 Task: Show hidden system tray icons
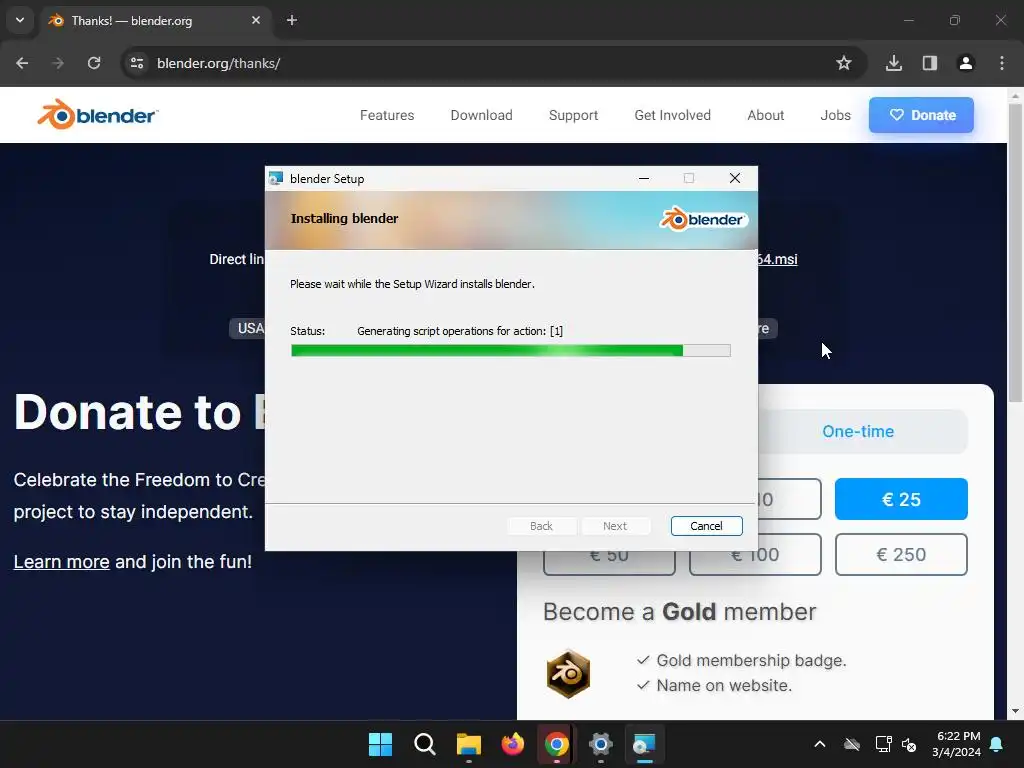(x=820, y=744)
